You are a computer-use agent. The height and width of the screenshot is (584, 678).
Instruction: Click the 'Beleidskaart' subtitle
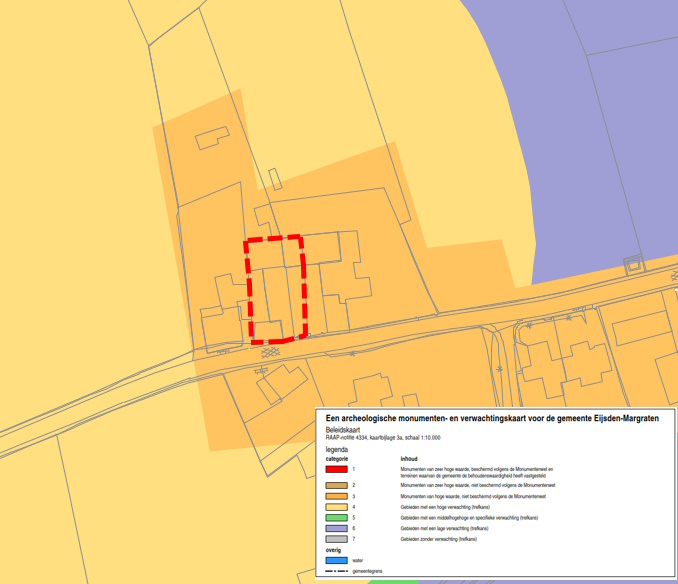click(x=342, y=430)
